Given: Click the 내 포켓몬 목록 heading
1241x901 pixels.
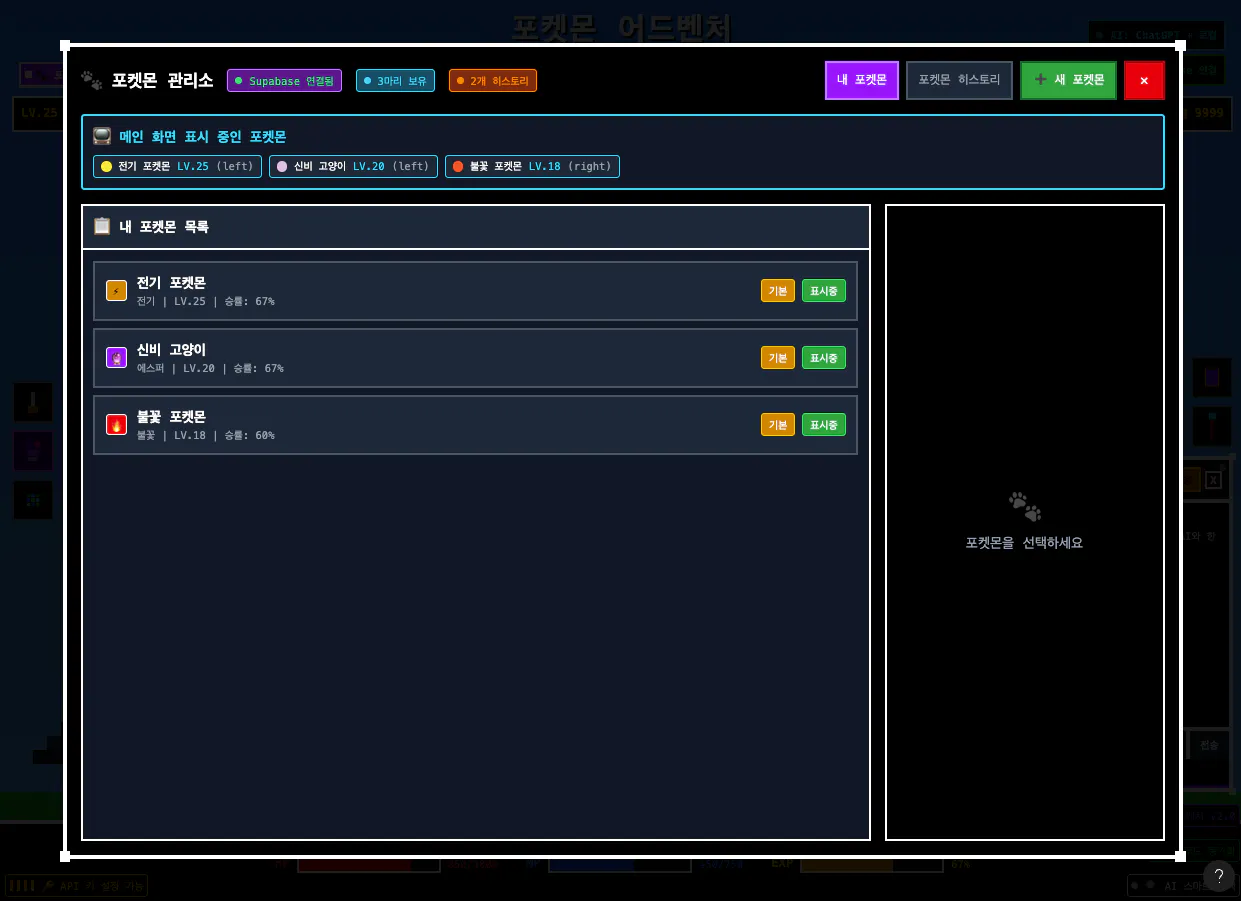Looking at the screenshot, I should click(164, 227).
